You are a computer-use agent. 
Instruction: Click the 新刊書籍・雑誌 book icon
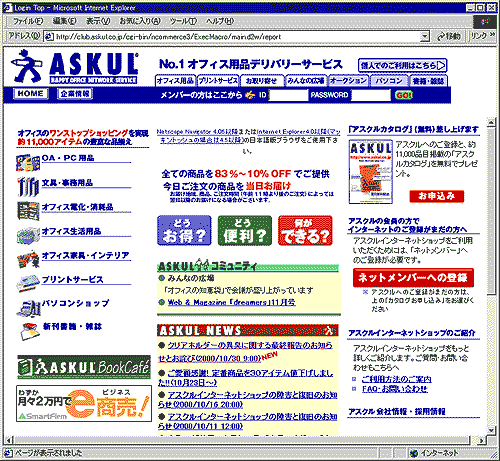pos(30,331)
